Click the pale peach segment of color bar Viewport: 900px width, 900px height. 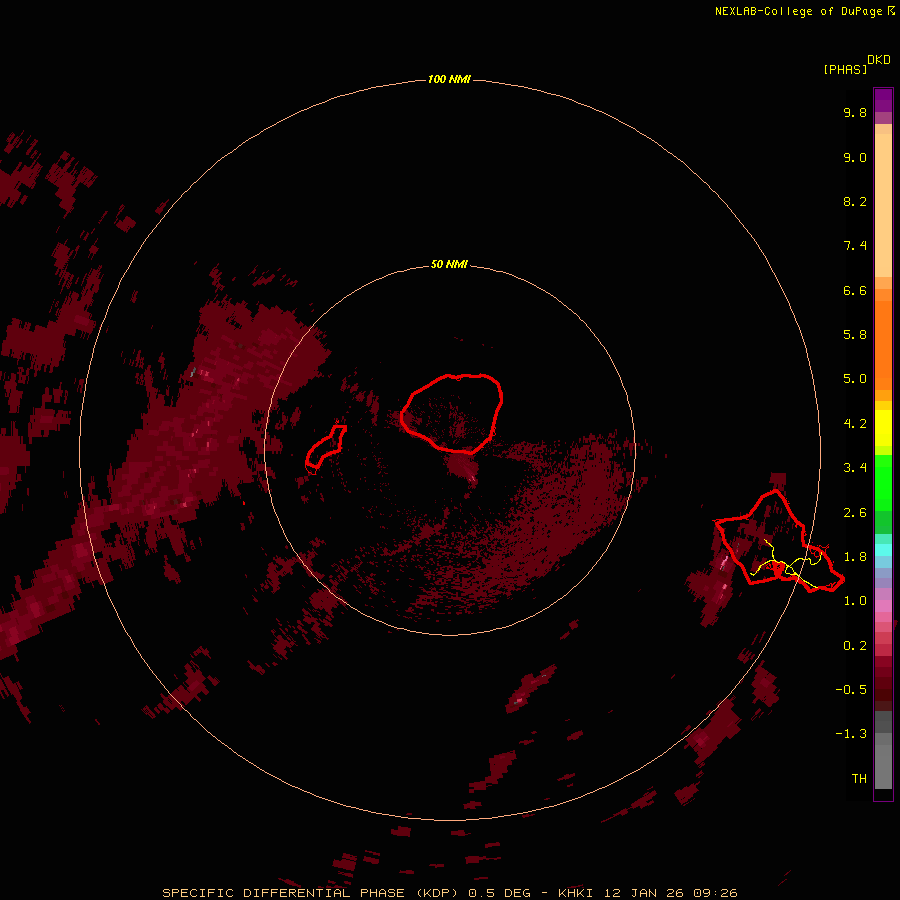pos(883,205)
